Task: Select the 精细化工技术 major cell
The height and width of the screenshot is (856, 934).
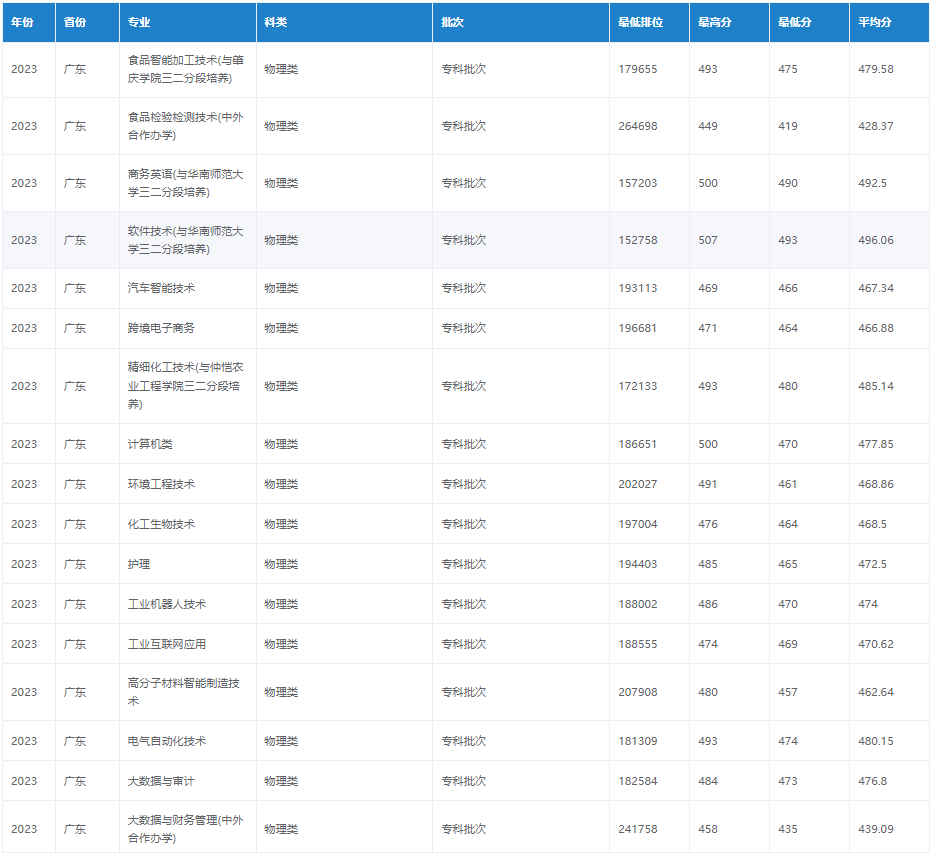Action: coord(186,386)
